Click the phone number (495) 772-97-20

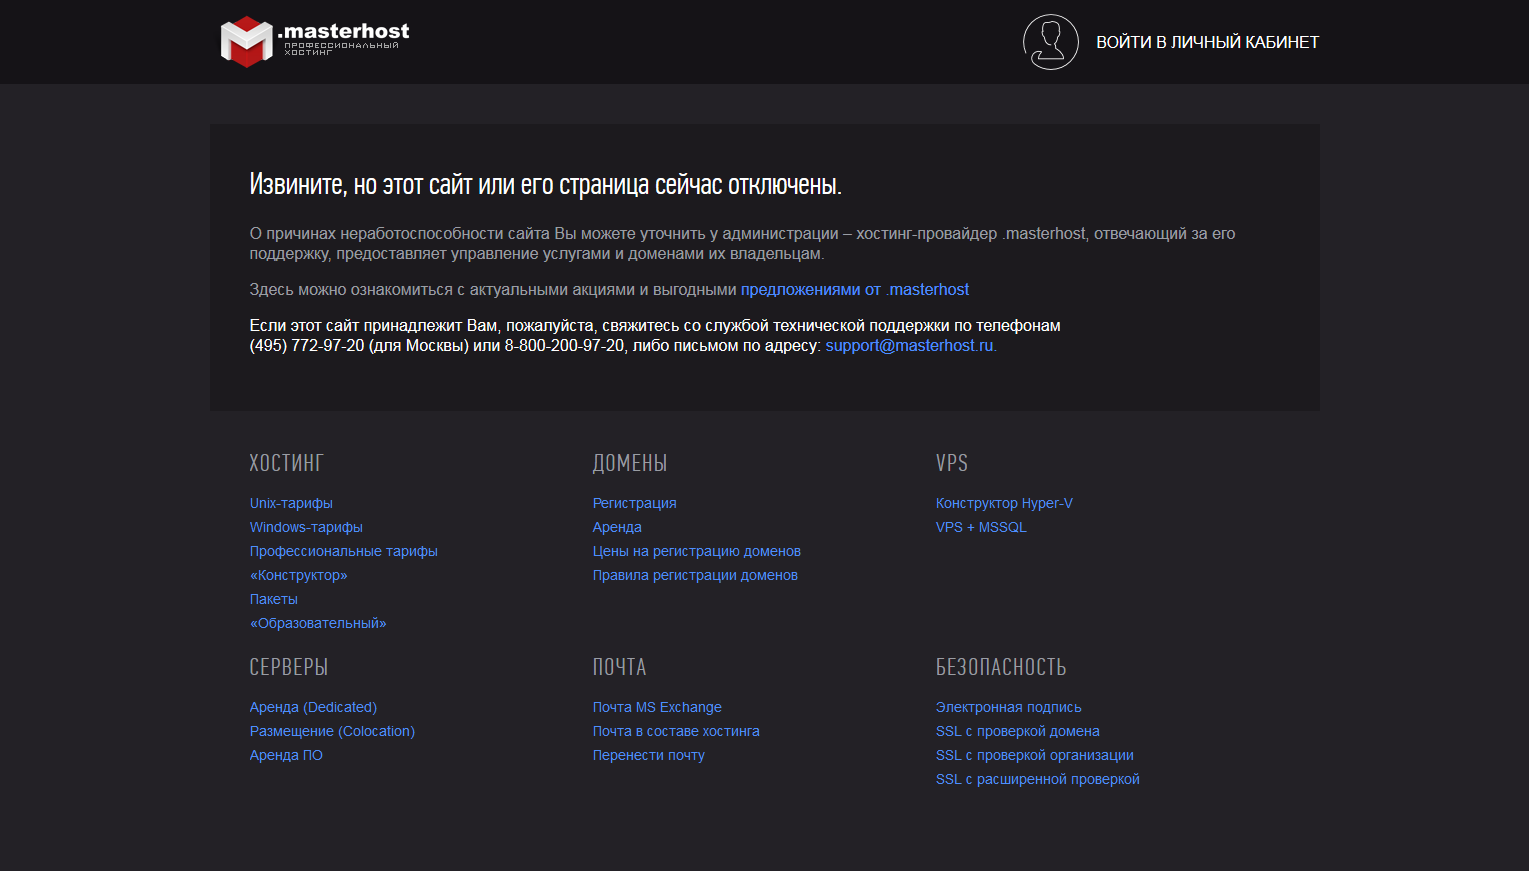pos(307,346)
